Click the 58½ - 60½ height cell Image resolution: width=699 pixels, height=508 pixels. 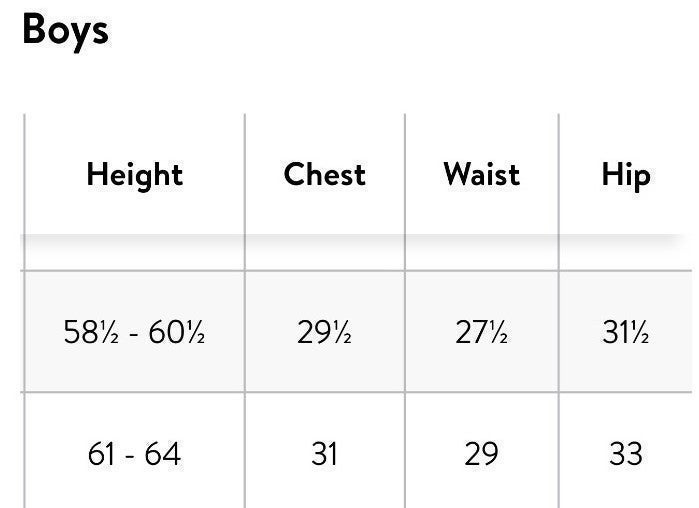(134, 332)
